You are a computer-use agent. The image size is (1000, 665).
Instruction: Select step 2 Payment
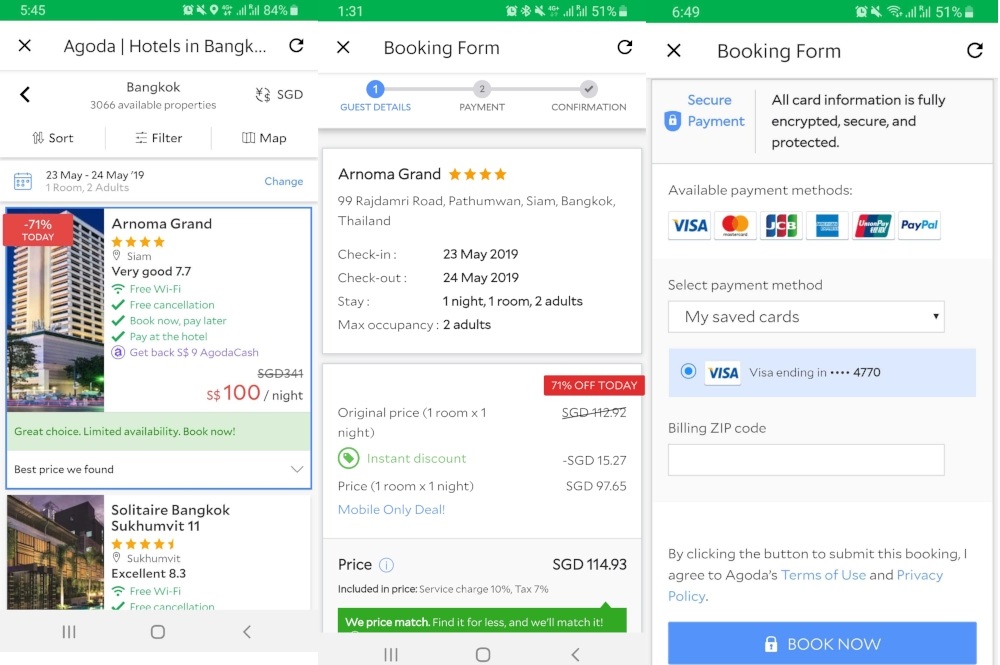coord(482,96)
